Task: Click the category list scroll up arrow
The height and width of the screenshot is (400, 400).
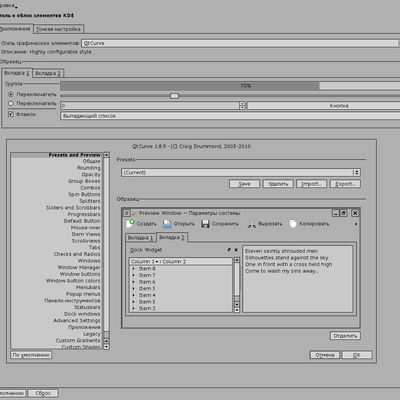Action: tap(106, 155)
